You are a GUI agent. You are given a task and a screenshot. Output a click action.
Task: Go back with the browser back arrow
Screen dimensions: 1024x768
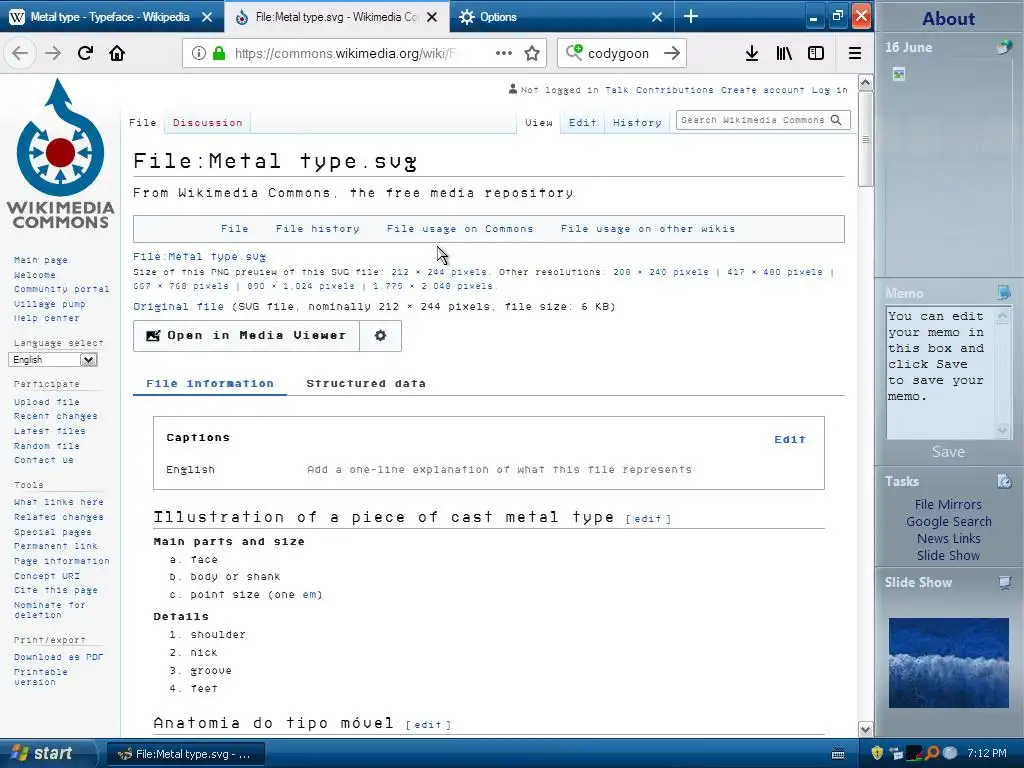coord(20,53)
